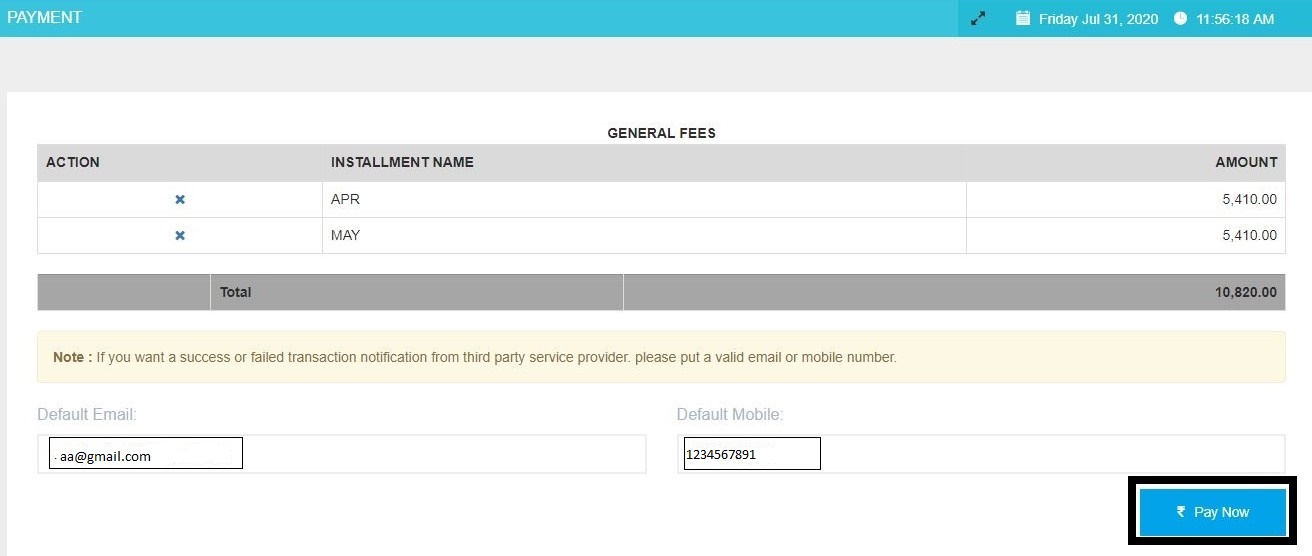The image size is (1312, 556).
Task: Remove the APR installment with its X icon
Action: coord(180,199)
